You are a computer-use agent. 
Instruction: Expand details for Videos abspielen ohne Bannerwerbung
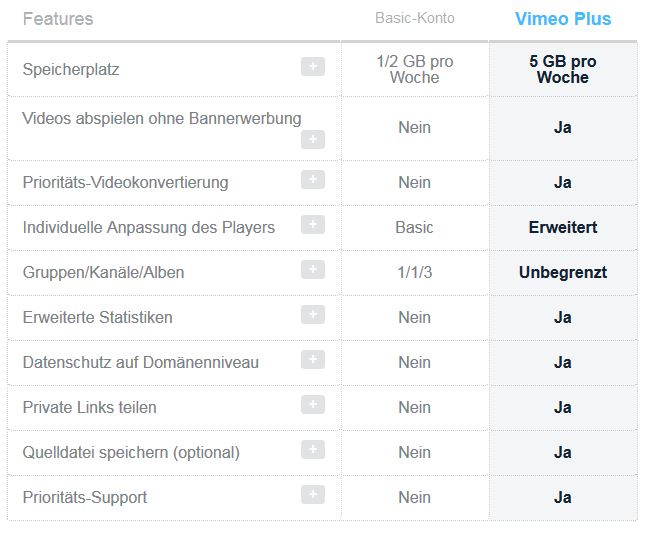[x=313, y=140]
